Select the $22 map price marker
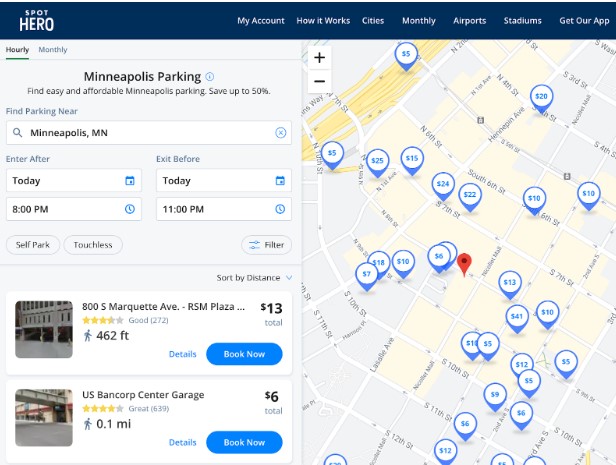 [470, 197]
